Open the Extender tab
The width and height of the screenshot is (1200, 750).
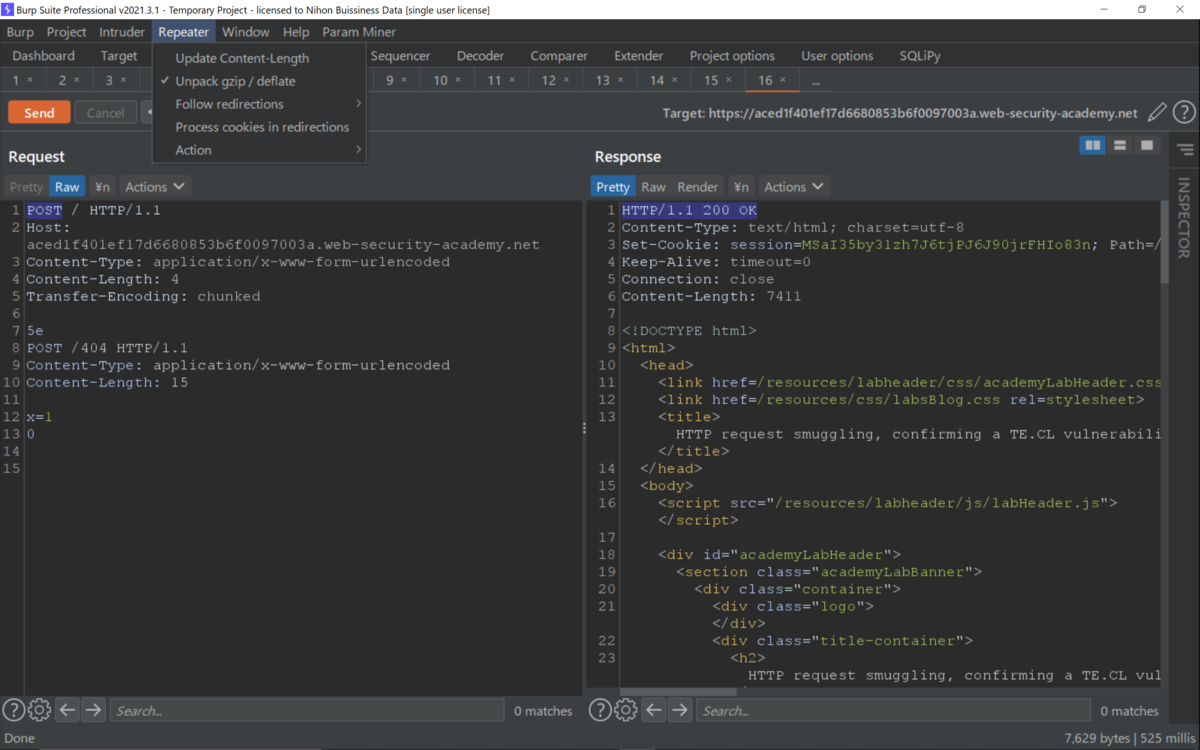tap(639, 56)
